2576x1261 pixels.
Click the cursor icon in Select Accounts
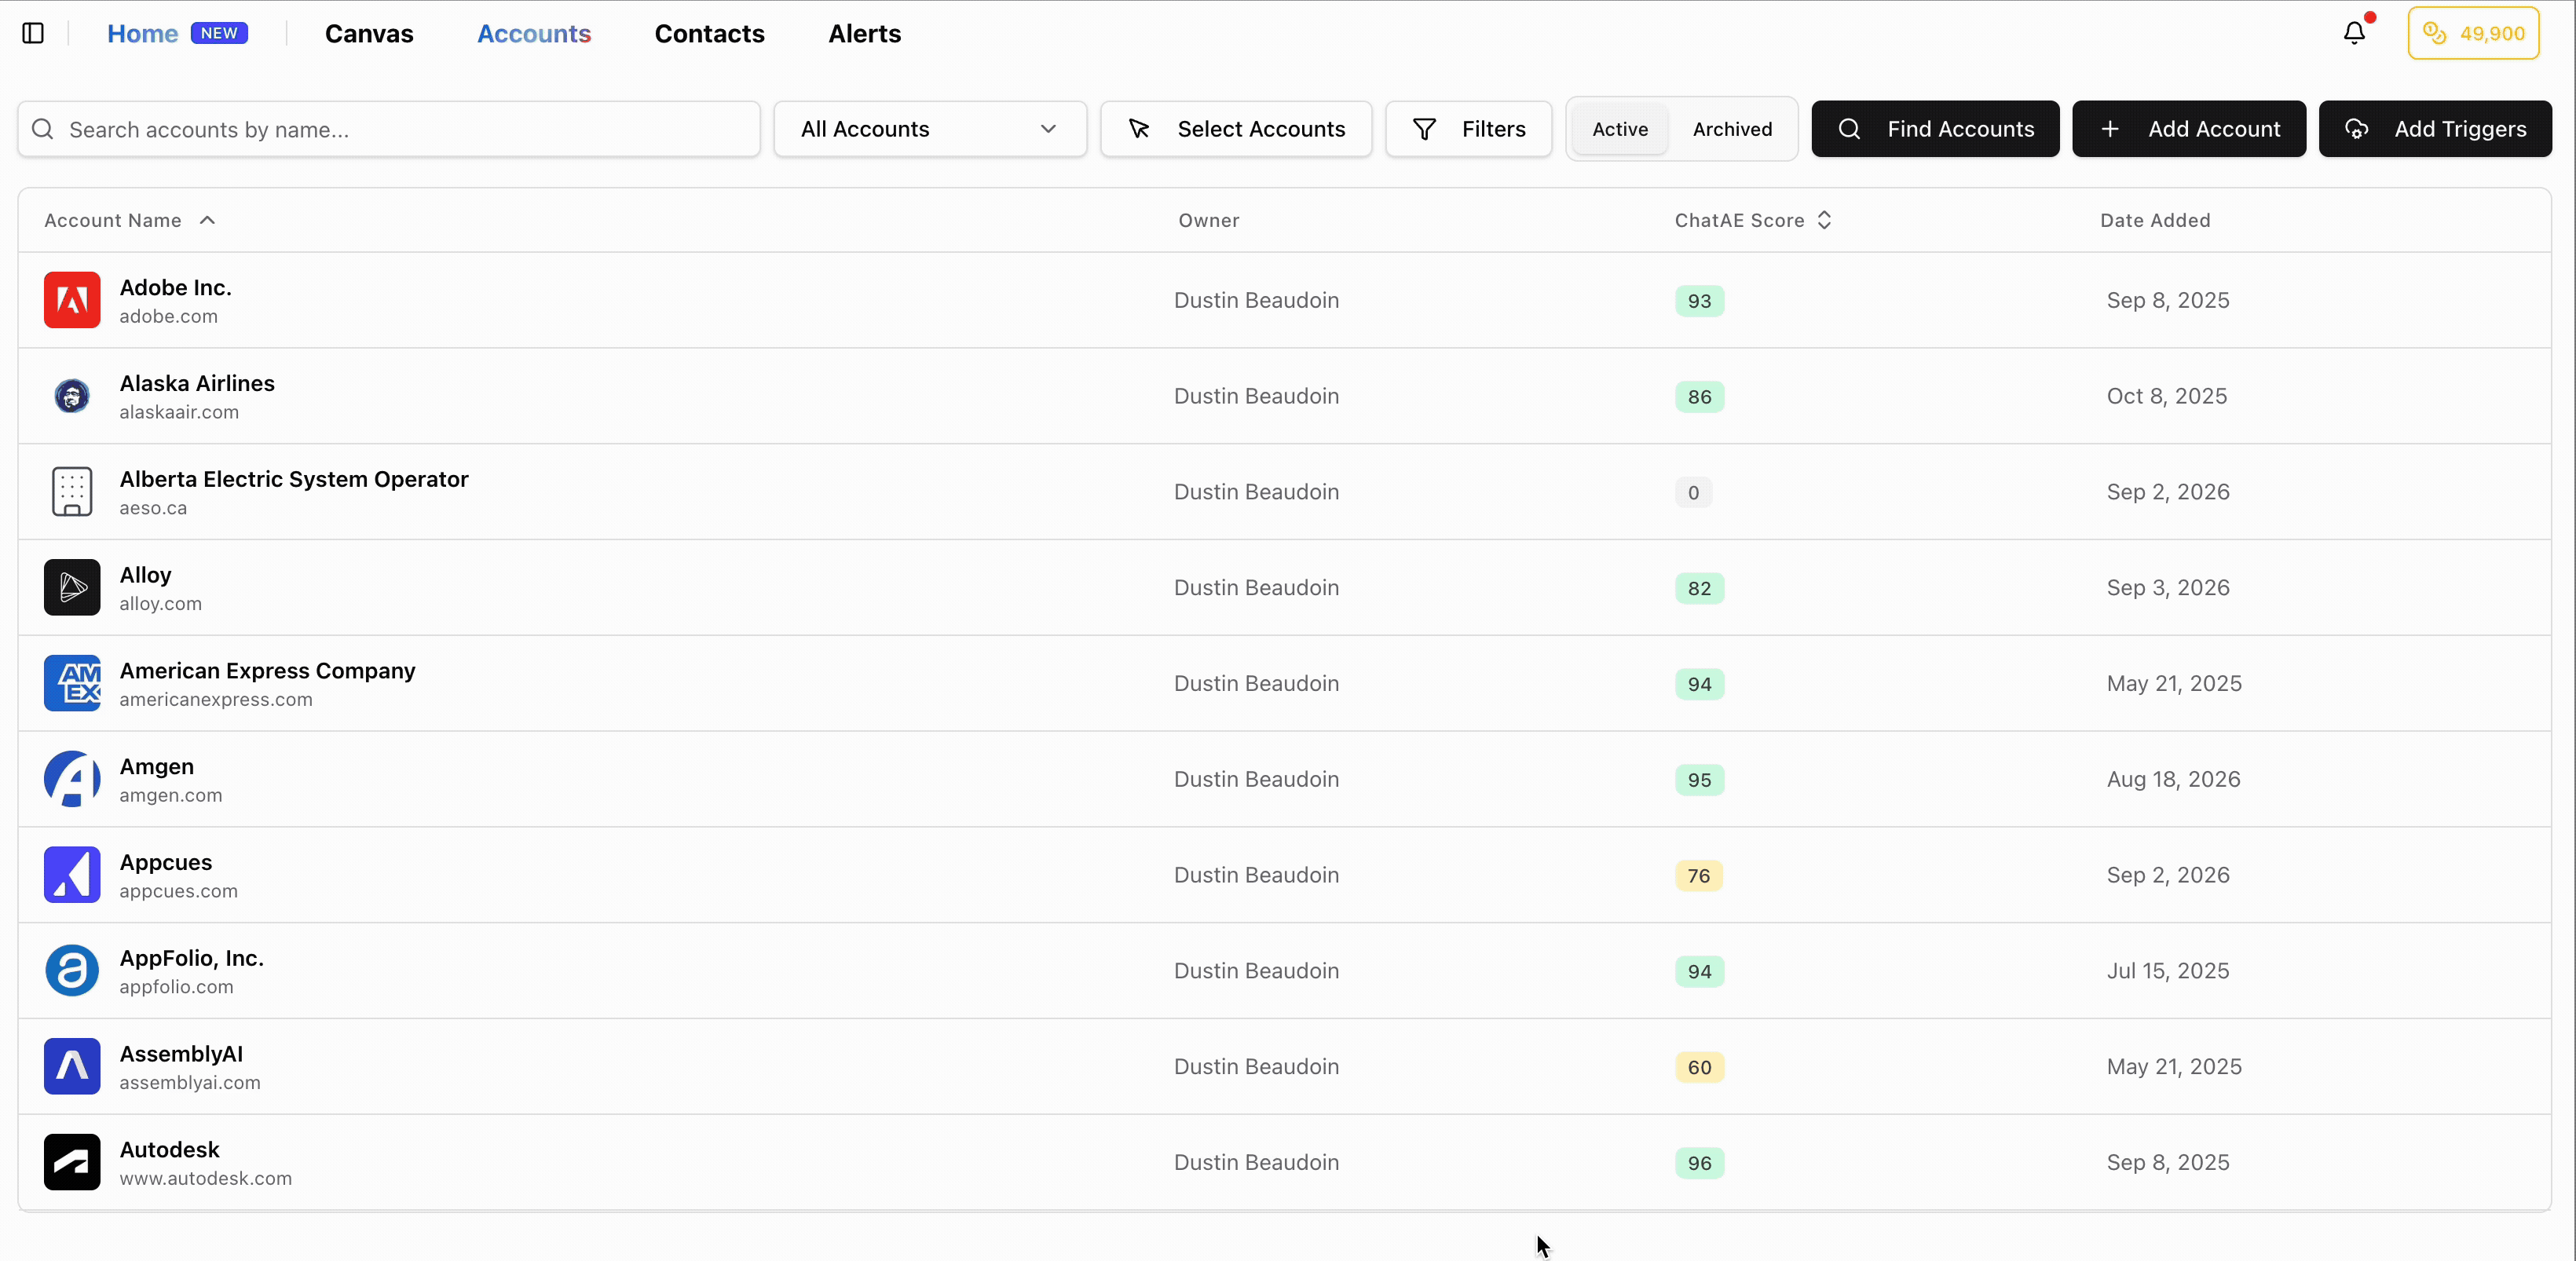(1139, 129)
